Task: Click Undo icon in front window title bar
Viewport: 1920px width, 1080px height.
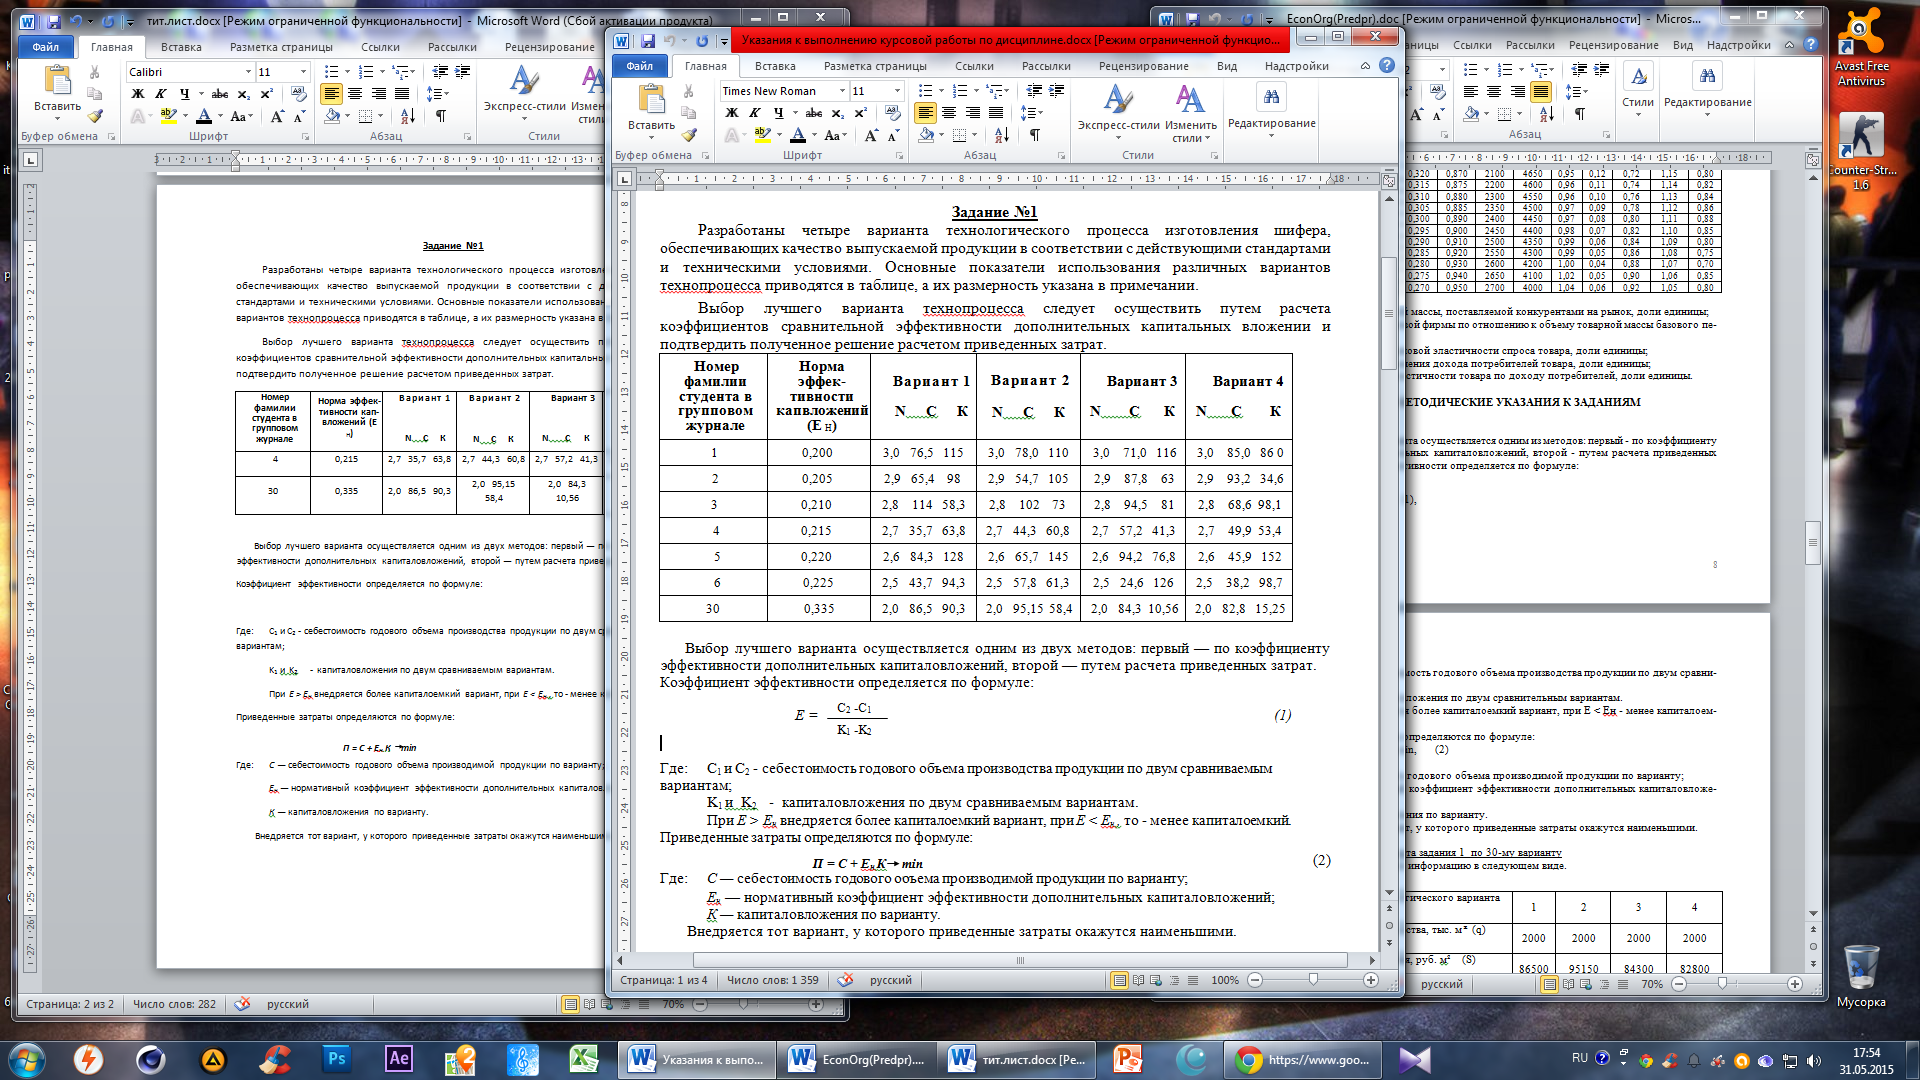Action: click(x=670, y=41)
